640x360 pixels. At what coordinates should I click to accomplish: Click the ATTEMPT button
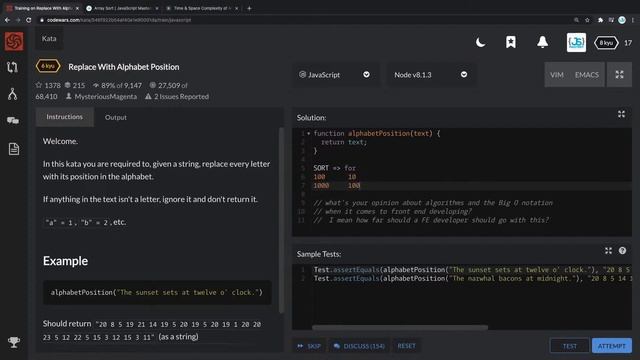pyautogui.click(x=611, y=346)
